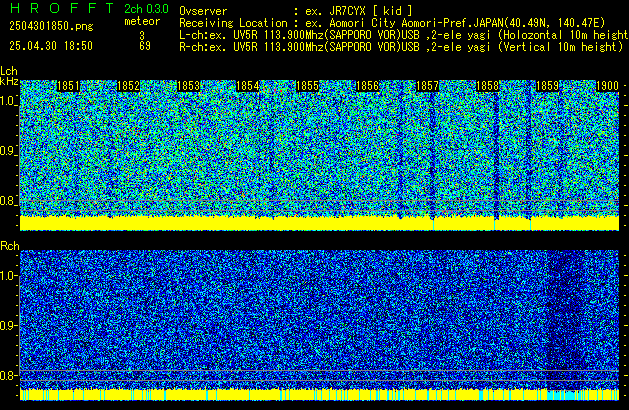
Task: Click the Rch channel label
Action: click(10, 246)
